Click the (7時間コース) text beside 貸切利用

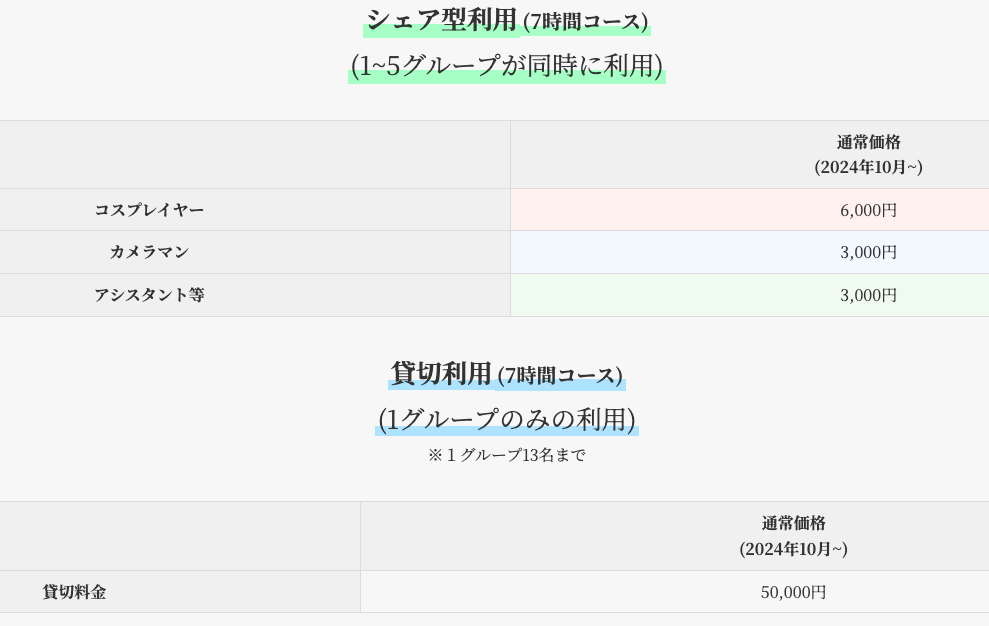click(560, 375)
